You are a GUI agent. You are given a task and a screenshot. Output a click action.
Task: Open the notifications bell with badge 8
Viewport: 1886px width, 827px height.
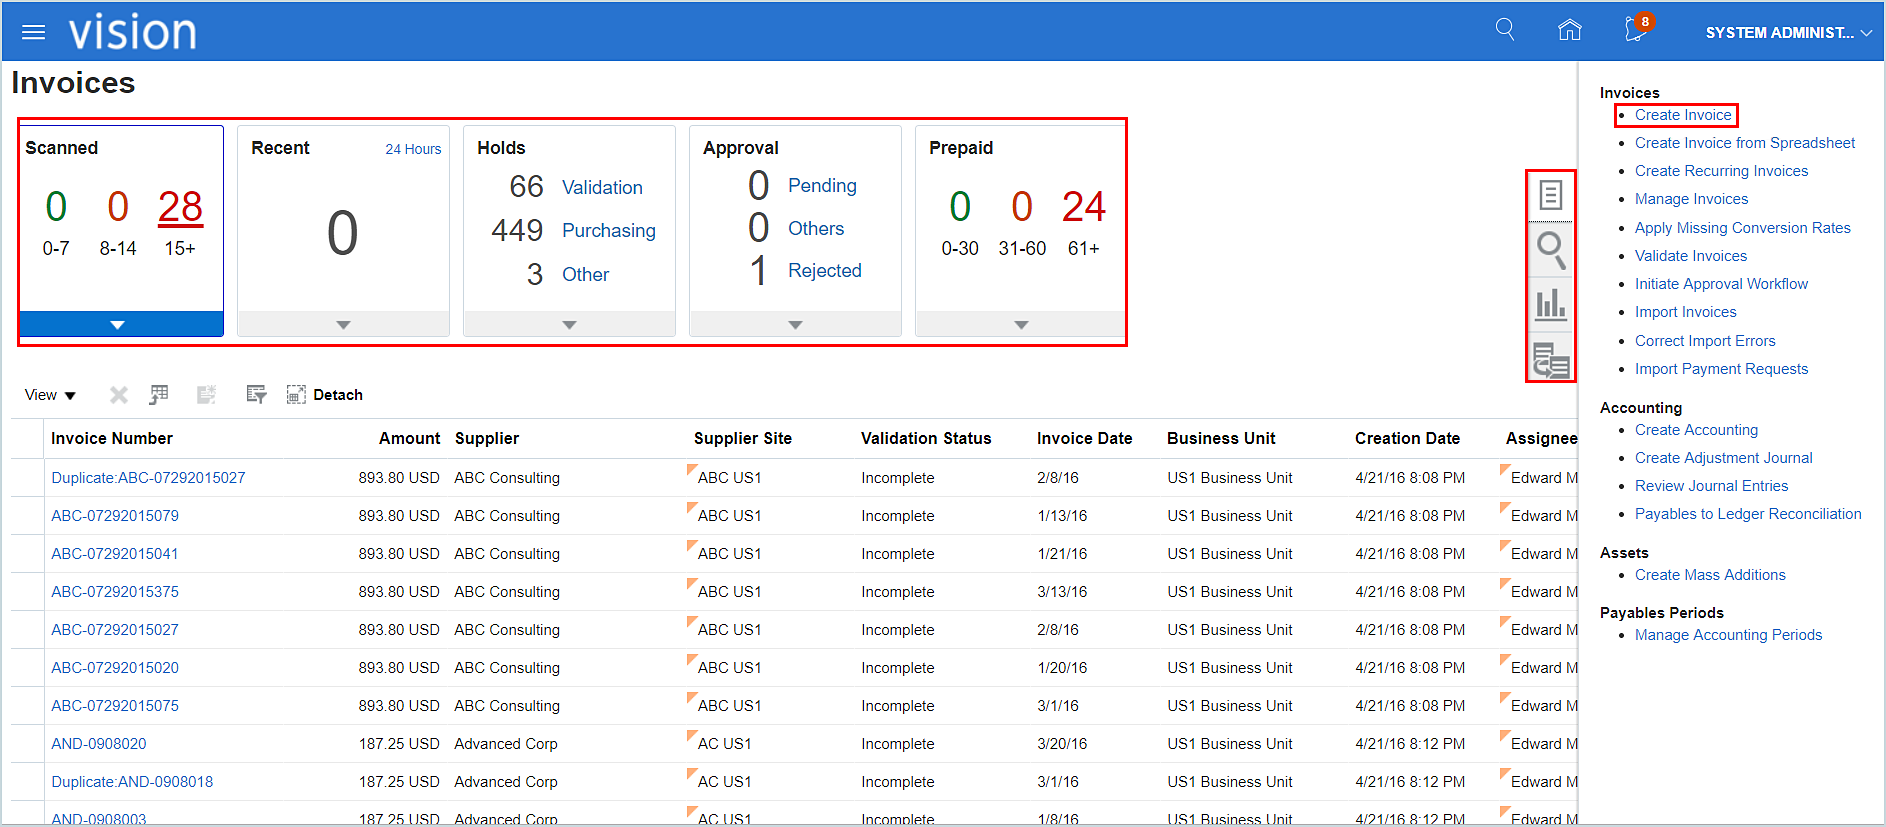1636,30
